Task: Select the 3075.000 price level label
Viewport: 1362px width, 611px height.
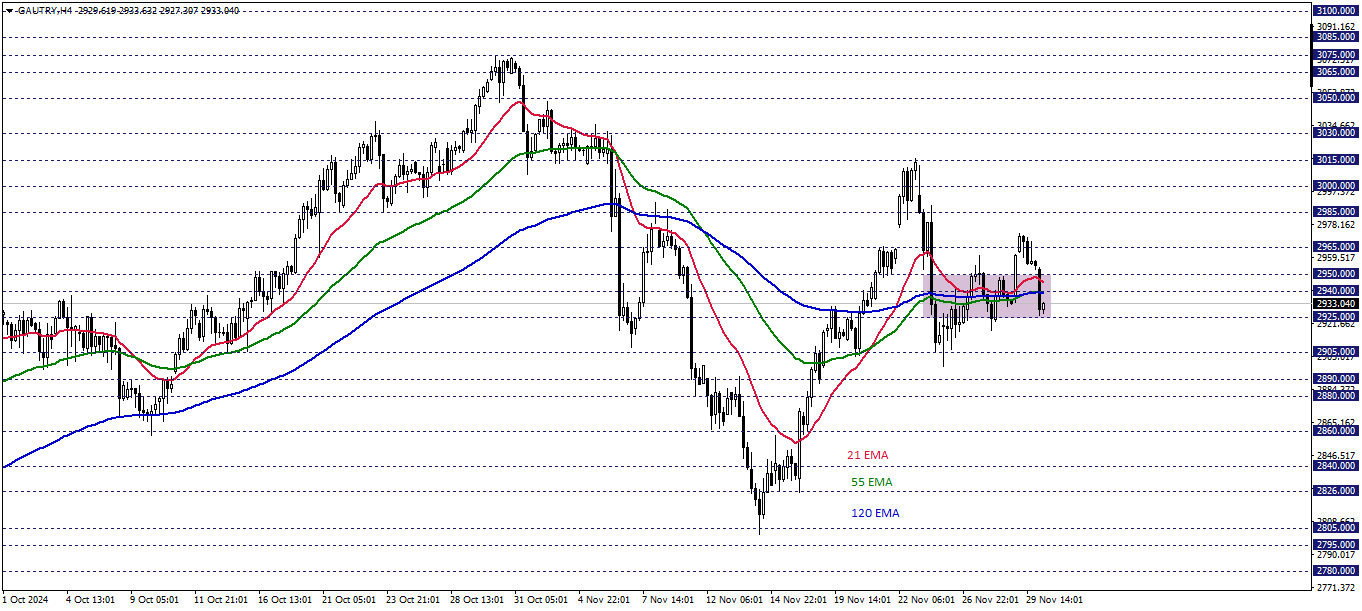Action: 1336,55
